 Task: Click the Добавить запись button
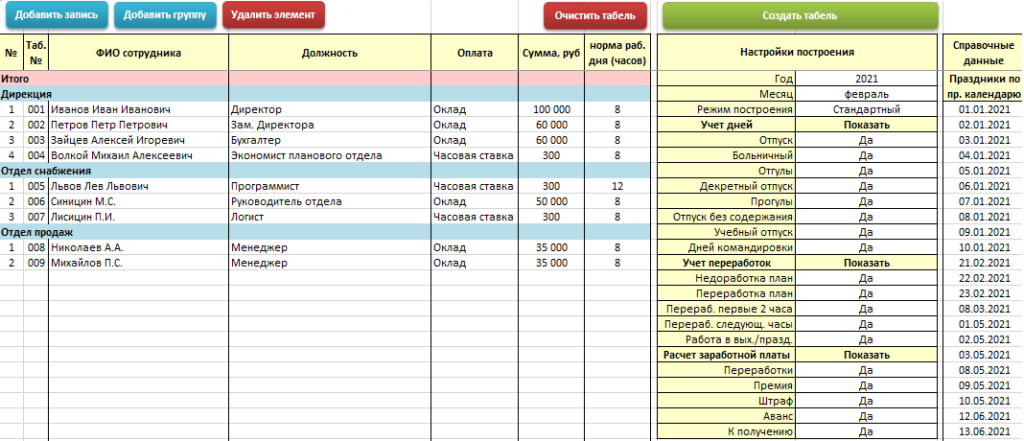57,15
